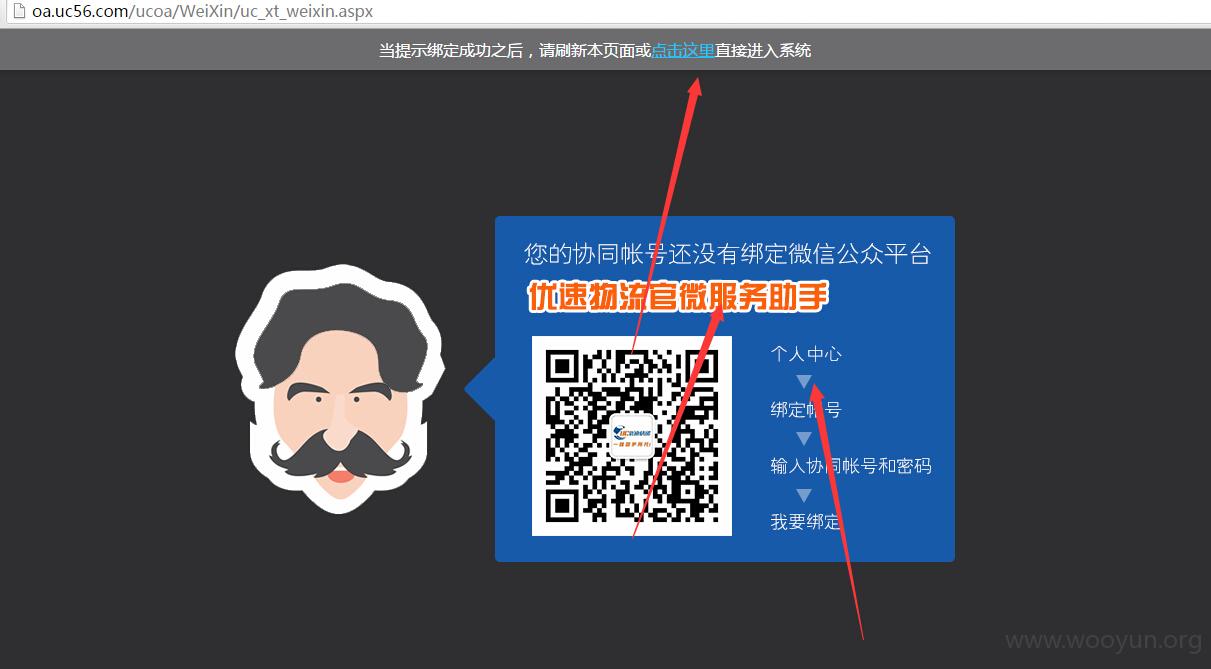
Task: Click the banner text 当提示绑定成功之后
Action: [451, 50]
